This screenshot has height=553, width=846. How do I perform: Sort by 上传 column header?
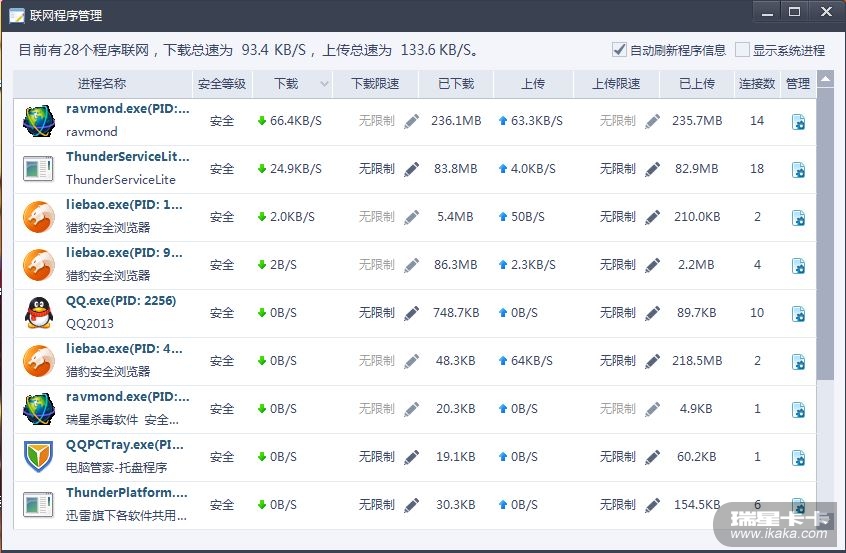pos(532,84)
